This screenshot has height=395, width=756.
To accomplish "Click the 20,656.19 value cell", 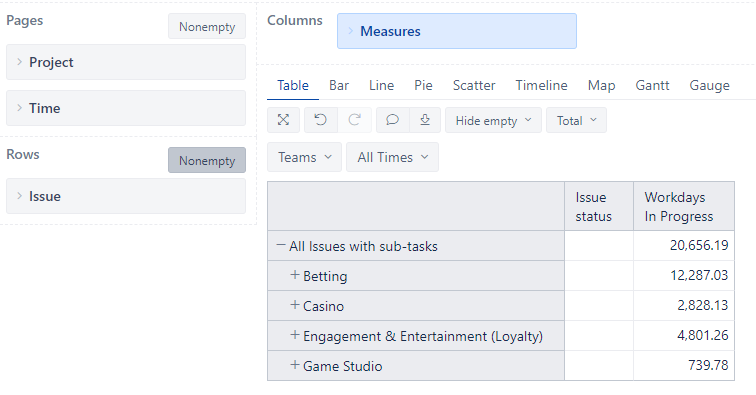I will click(684, 245).
